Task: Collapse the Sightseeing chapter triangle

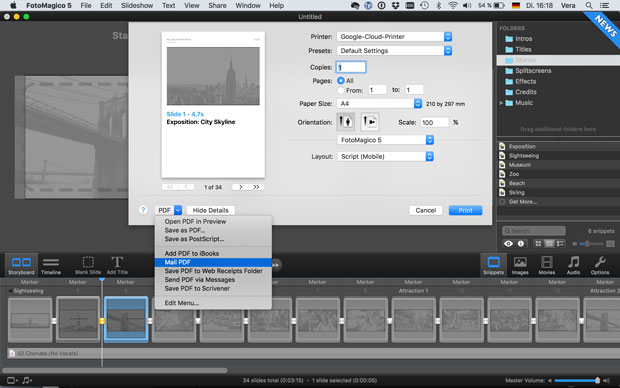Action: [x=10, y=291]
